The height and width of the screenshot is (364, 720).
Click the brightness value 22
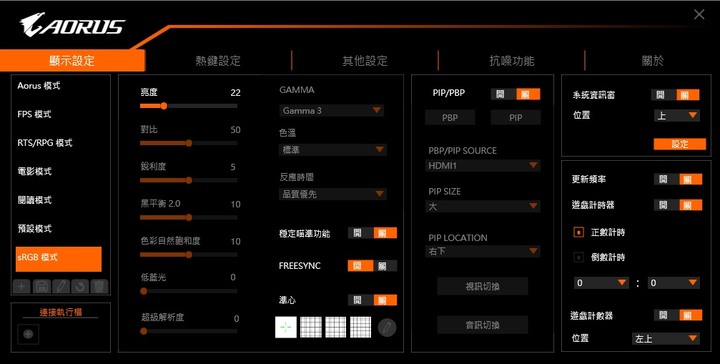click(236, 93)
